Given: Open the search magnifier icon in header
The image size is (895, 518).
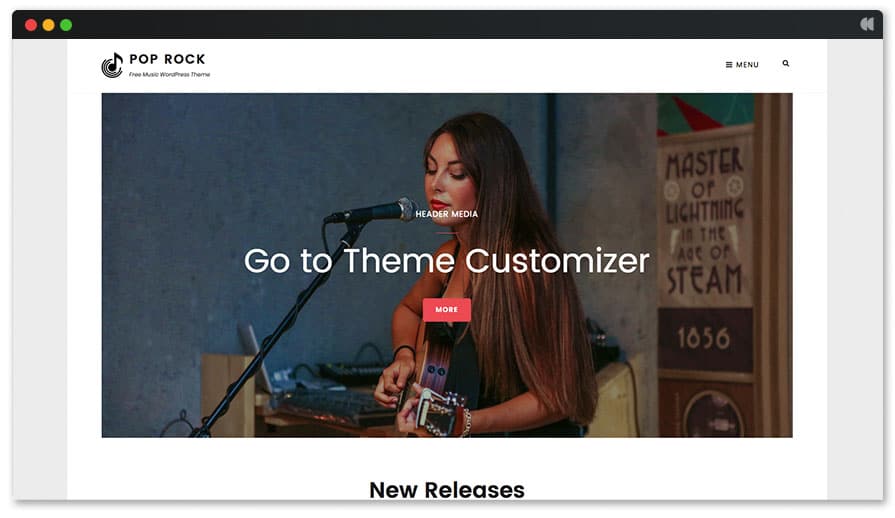Looking at the screenshot, I should coord(785,63).
